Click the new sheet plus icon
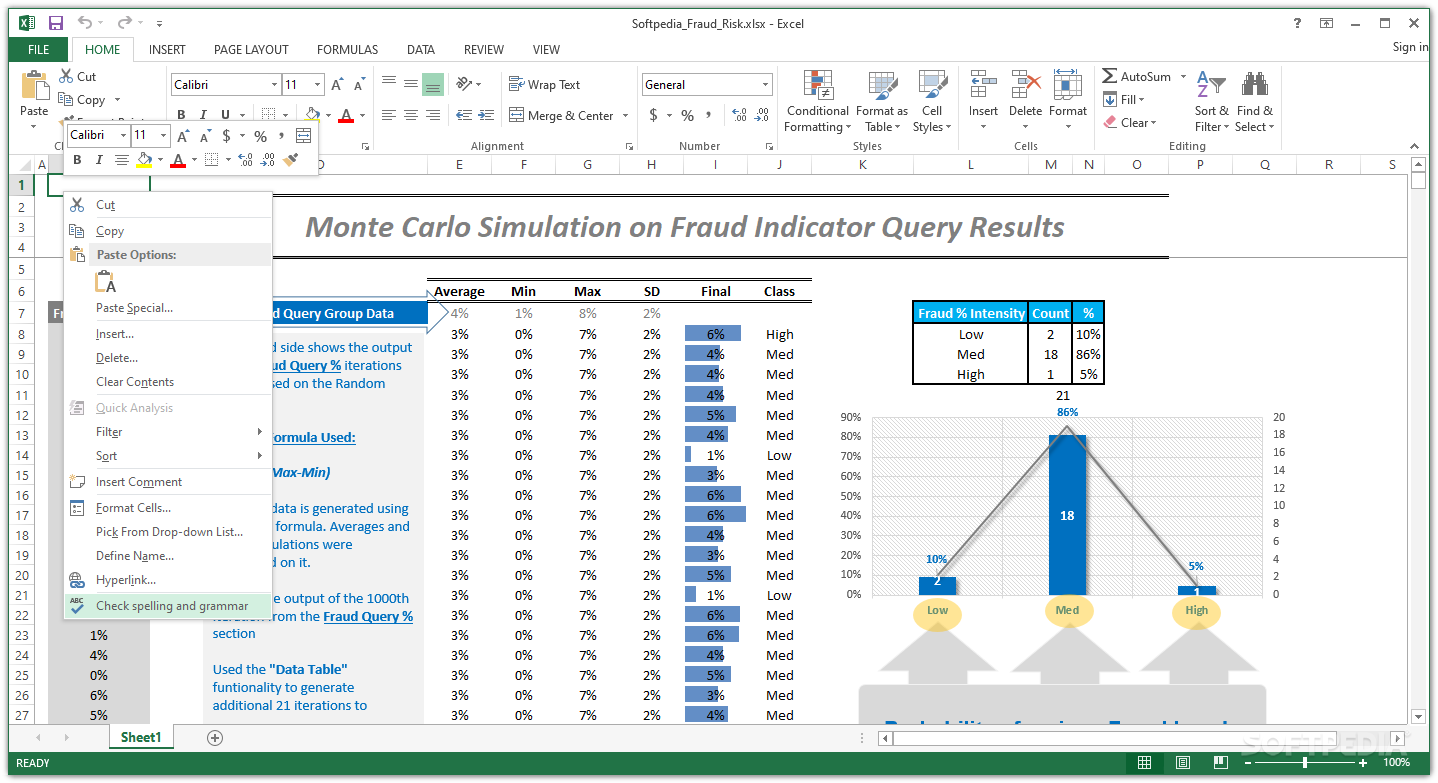 (x=214, y=738)
